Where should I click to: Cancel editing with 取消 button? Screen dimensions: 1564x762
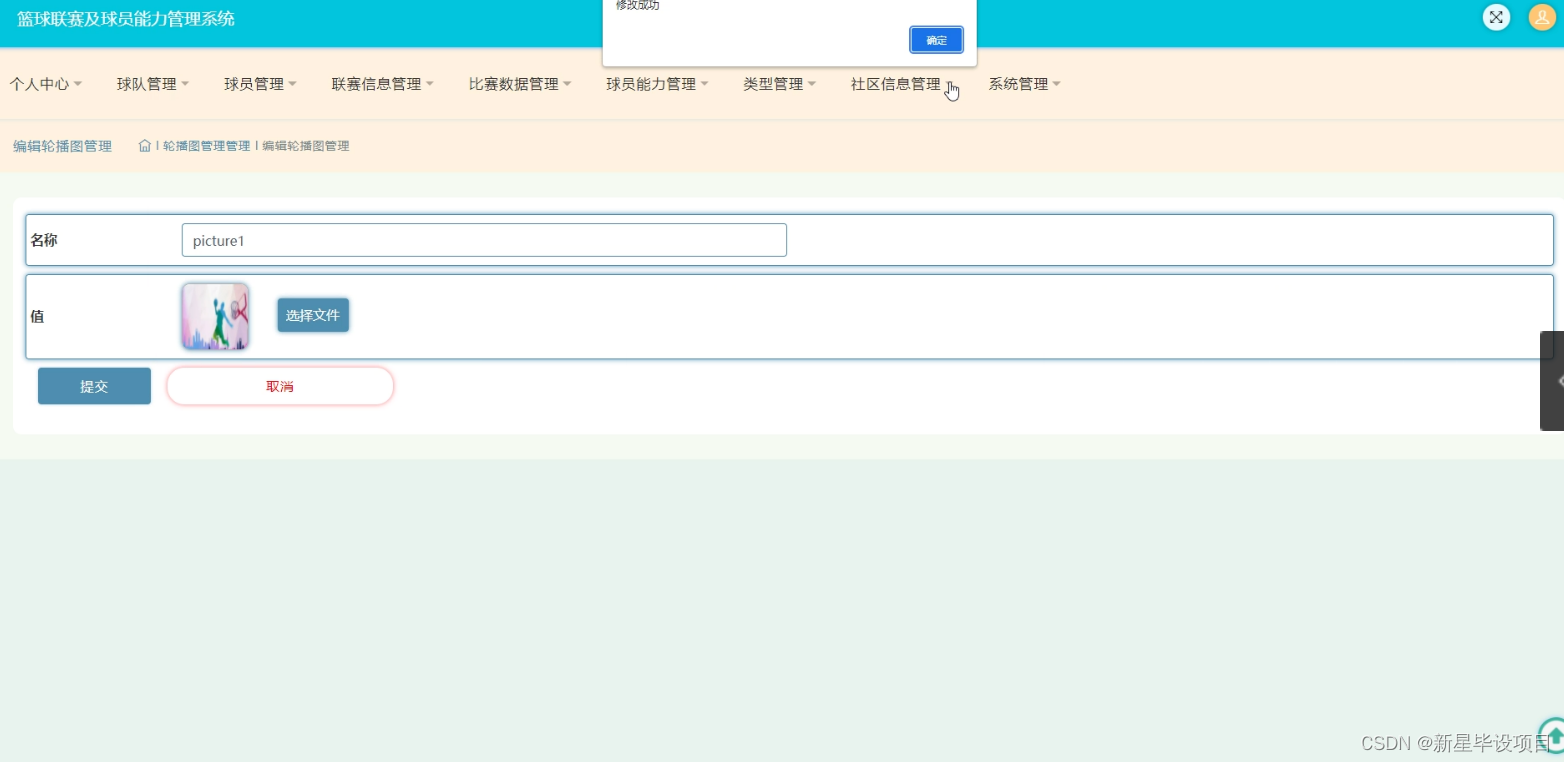pos(279,386)
